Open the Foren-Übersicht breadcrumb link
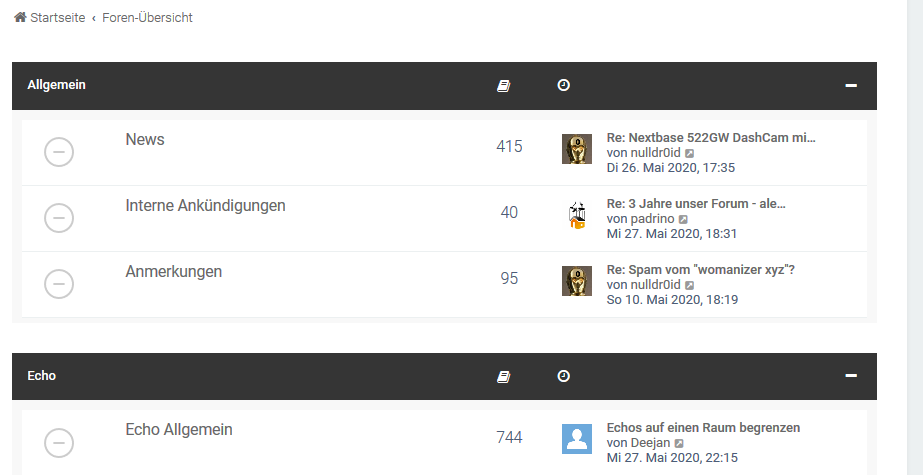The width and height of the screenshot is (923, 475). coord(147,18)
